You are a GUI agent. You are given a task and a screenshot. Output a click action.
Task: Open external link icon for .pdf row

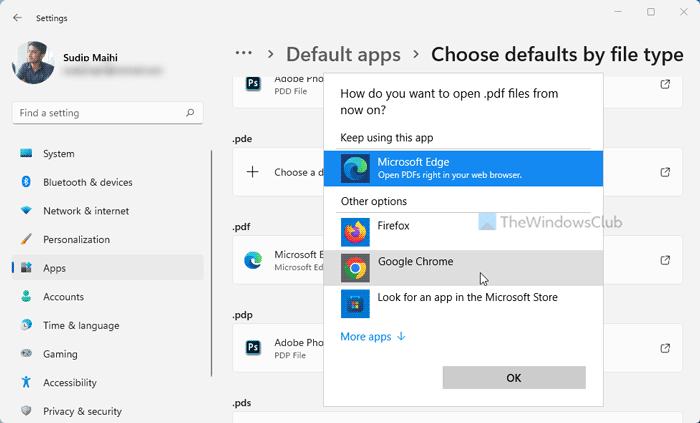665,260
